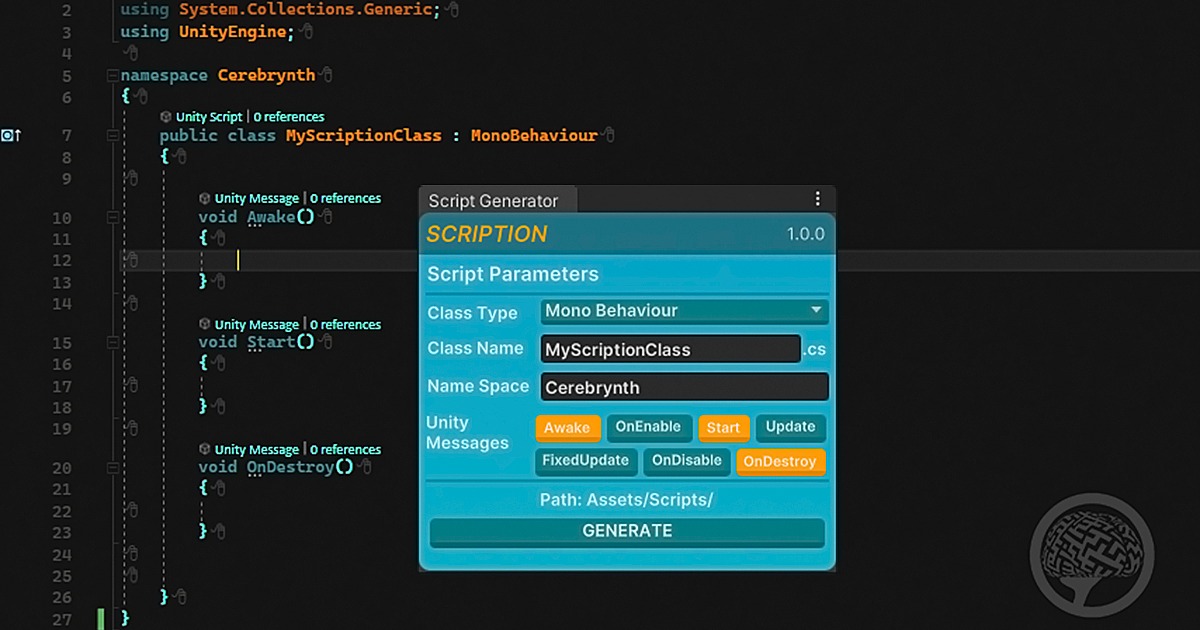The image size is (1200, 630).
Task: Select the Script Generator tab
Action: [x=493, y=201]
